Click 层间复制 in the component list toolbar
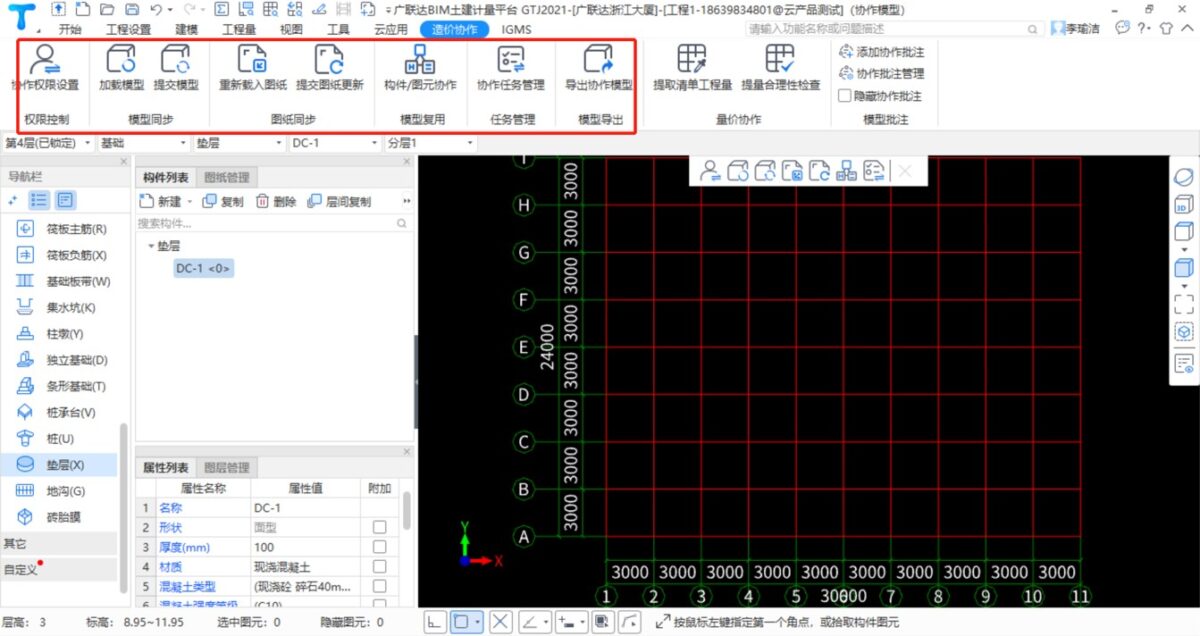 point(339,201)
